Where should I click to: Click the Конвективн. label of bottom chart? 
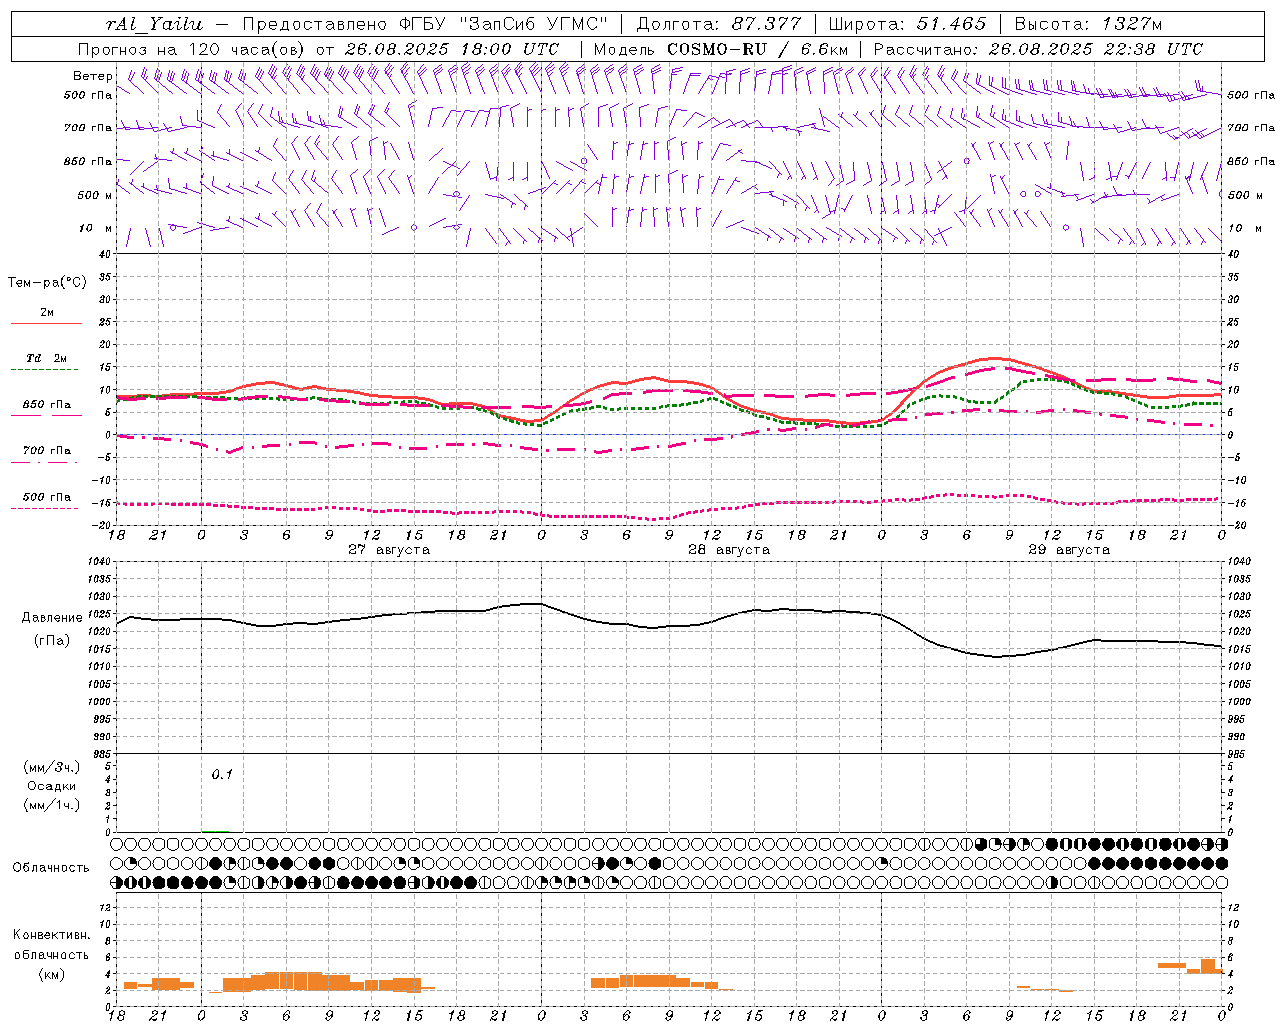coord(52,935)
